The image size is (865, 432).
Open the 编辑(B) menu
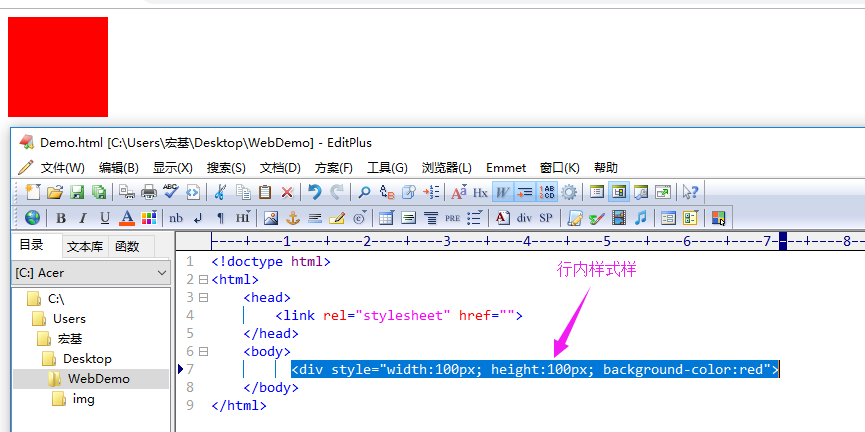[x=119, y=168]
